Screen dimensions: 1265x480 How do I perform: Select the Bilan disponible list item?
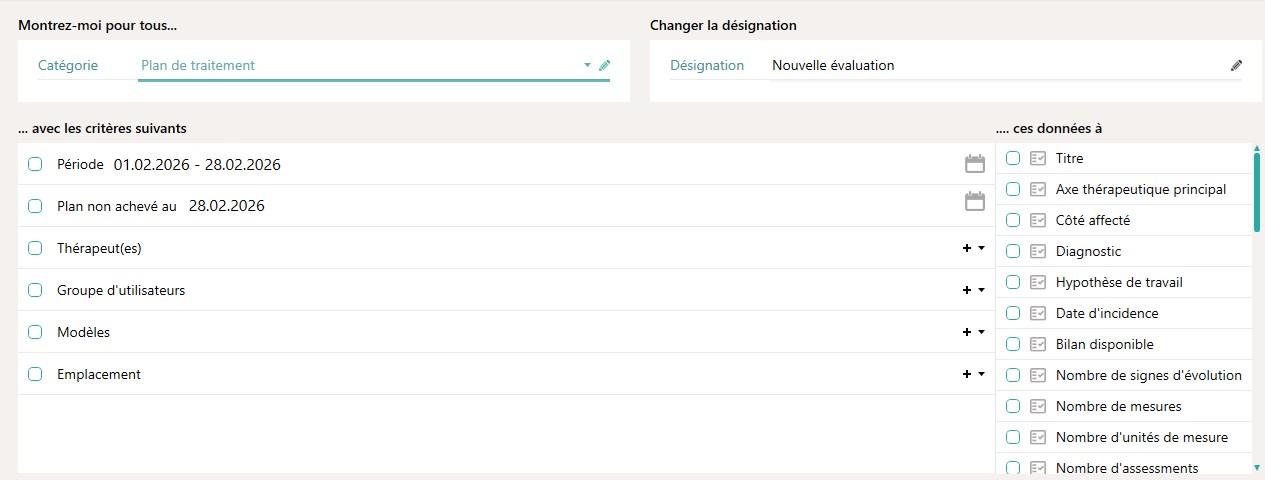click(1104, 344)
